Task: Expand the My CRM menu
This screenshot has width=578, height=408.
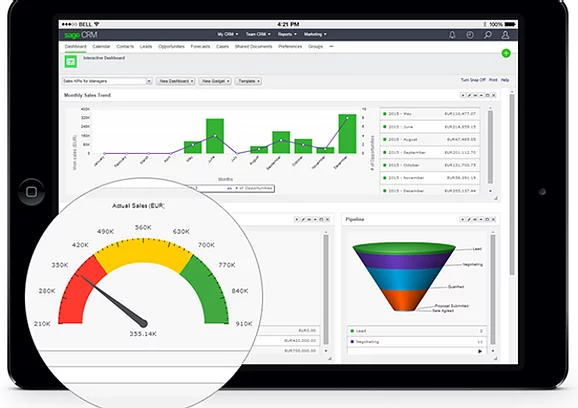Action: point(227,34)
